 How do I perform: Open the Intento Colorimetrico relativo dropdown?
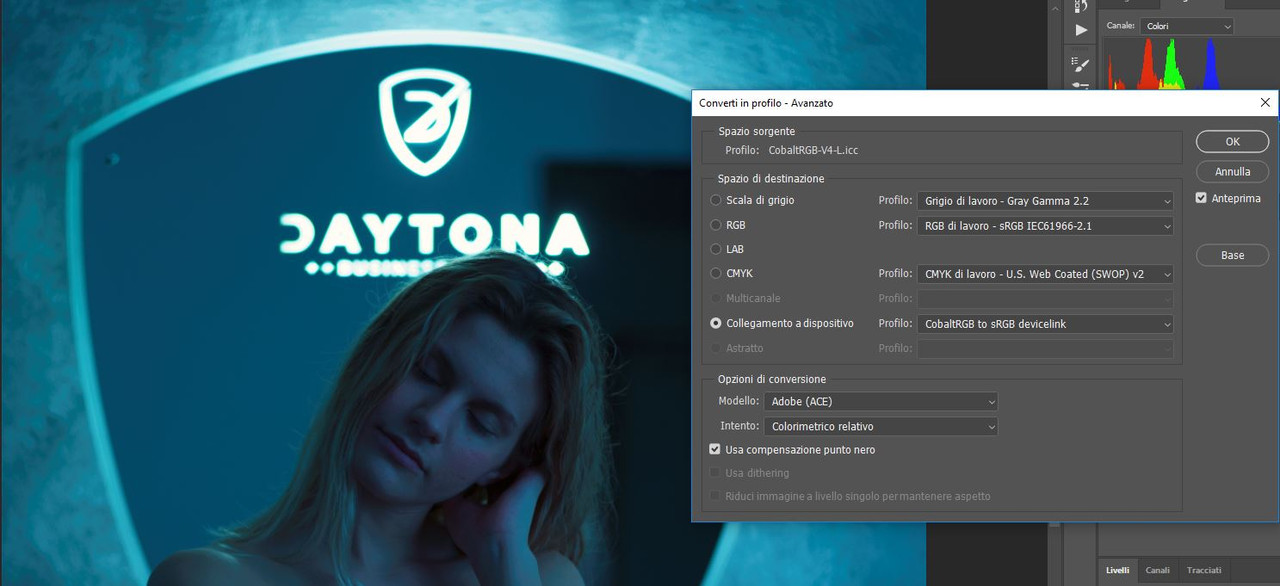pyautogui.click(x=881, y=427)
